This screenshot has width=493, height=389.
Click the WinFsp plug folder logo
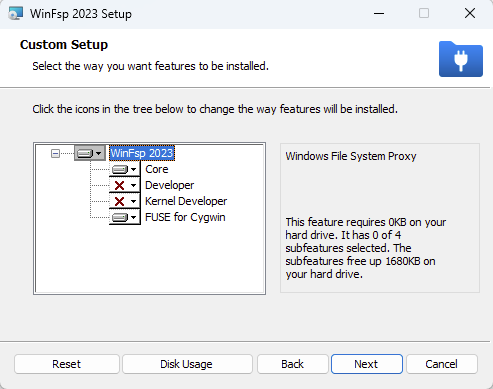(x=461, y=59)
